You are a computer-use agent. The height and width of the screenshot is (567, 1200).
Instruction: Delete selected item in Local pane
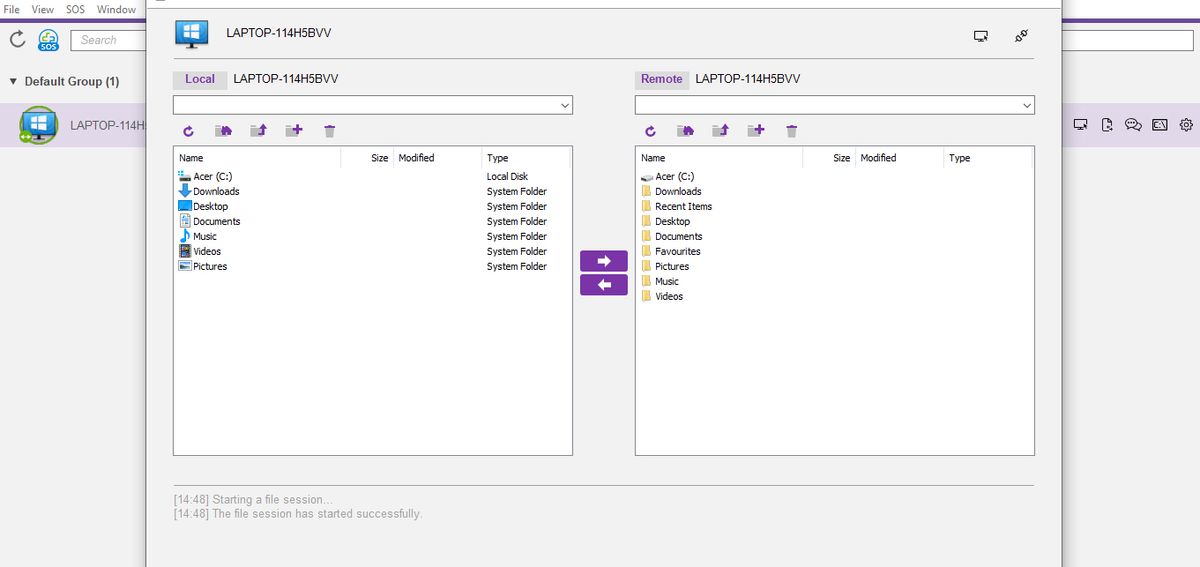coord(330,131)
